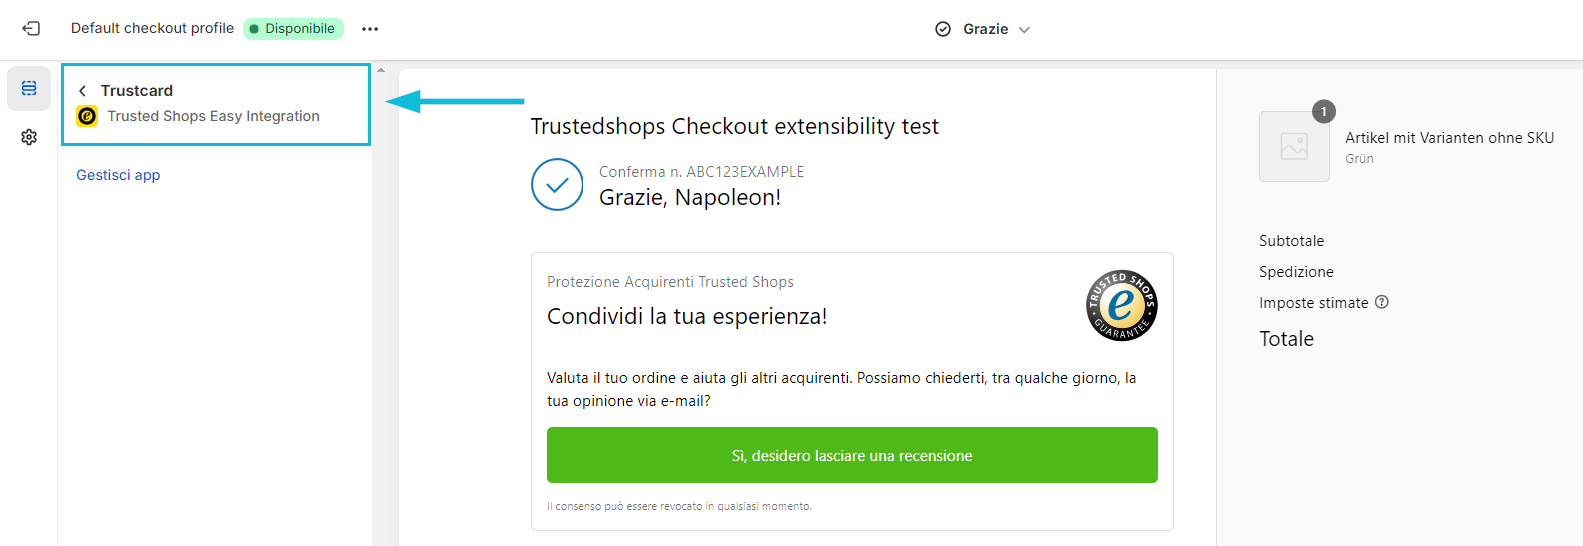This screenshot has width=1583, height=546.
Task: Click the Disponibile status badge
Action: coord(293,29)
